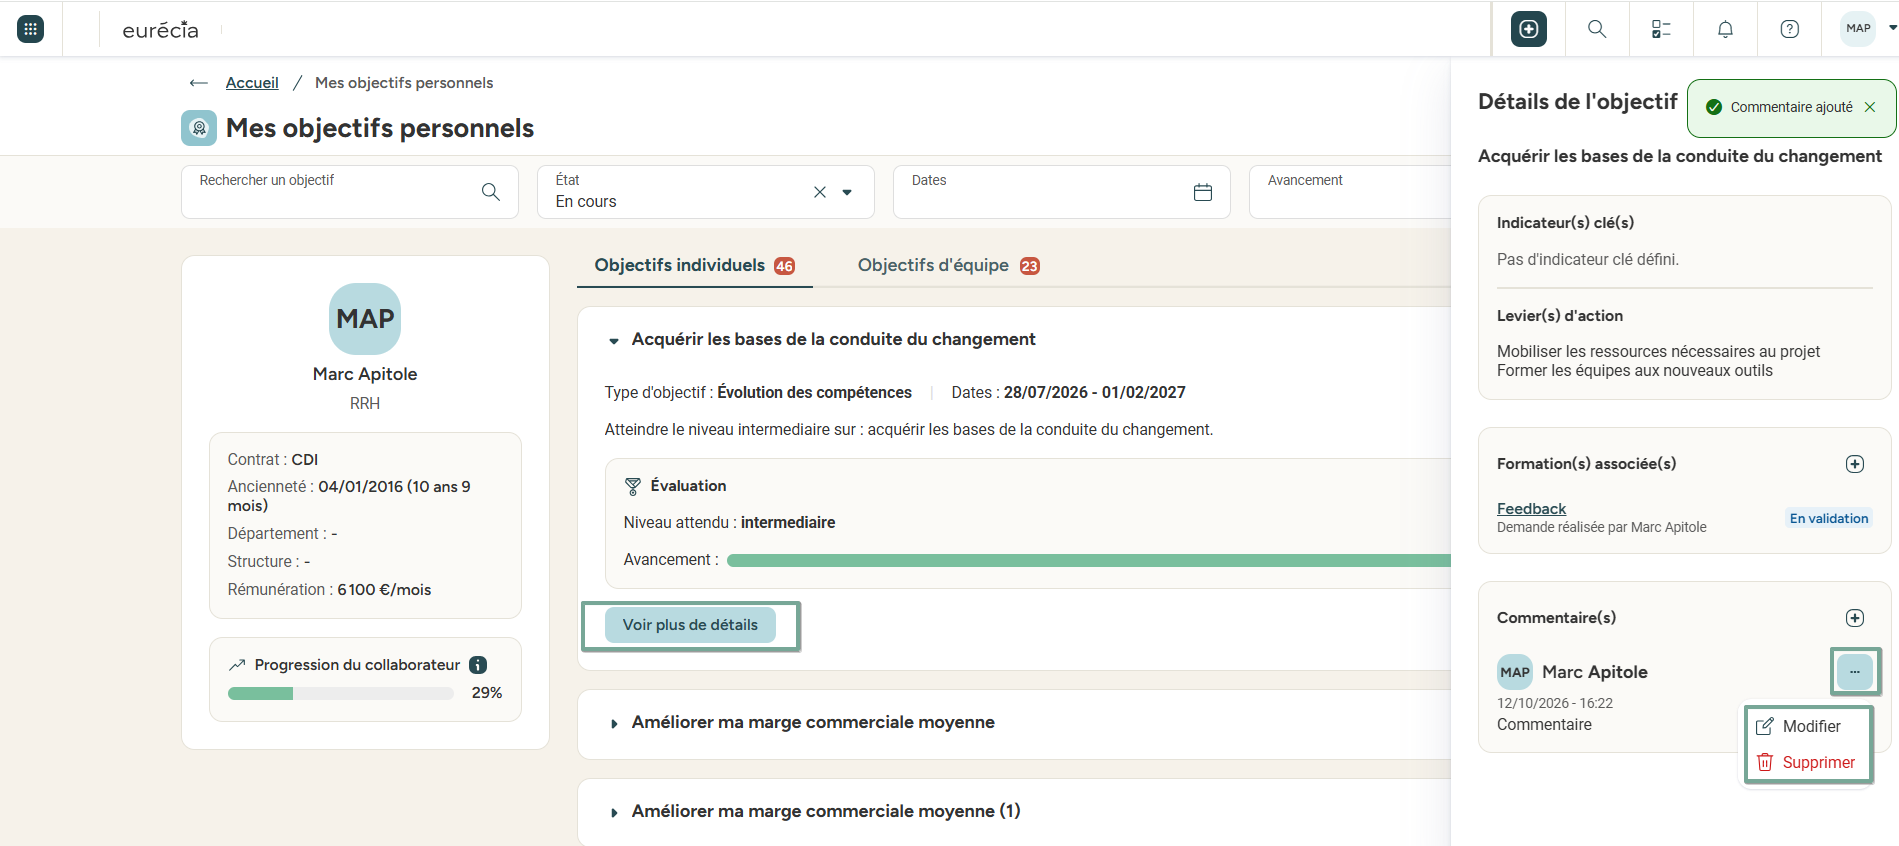Viewport: 1899px width, 846px height.
Task: Open the apps grid menu icon
Action: click(x=31, y=29)
